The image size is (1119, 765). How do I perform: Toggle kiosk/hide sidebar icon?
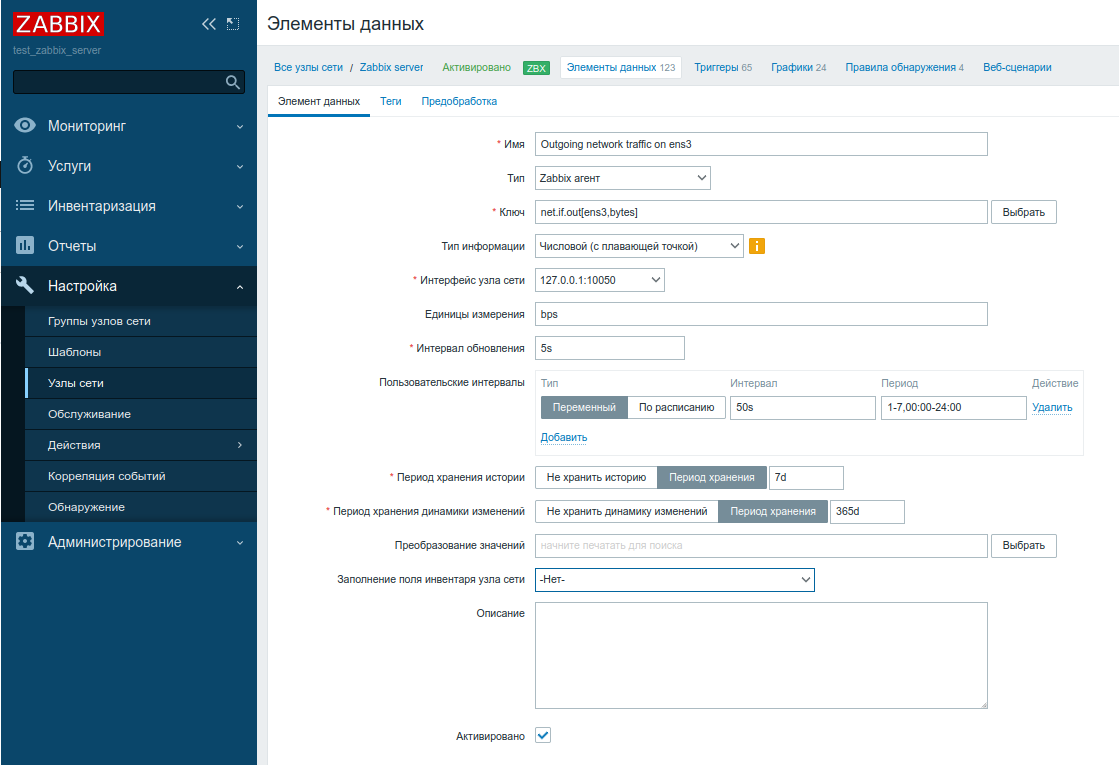click(x=233, y=24)
